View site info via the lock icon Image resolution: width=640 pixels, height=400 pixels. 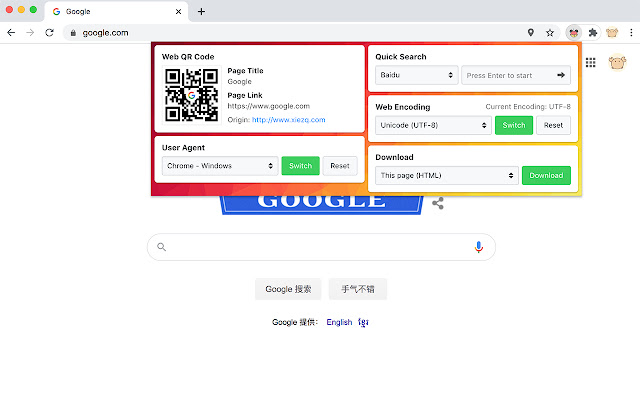coord(73,33)
